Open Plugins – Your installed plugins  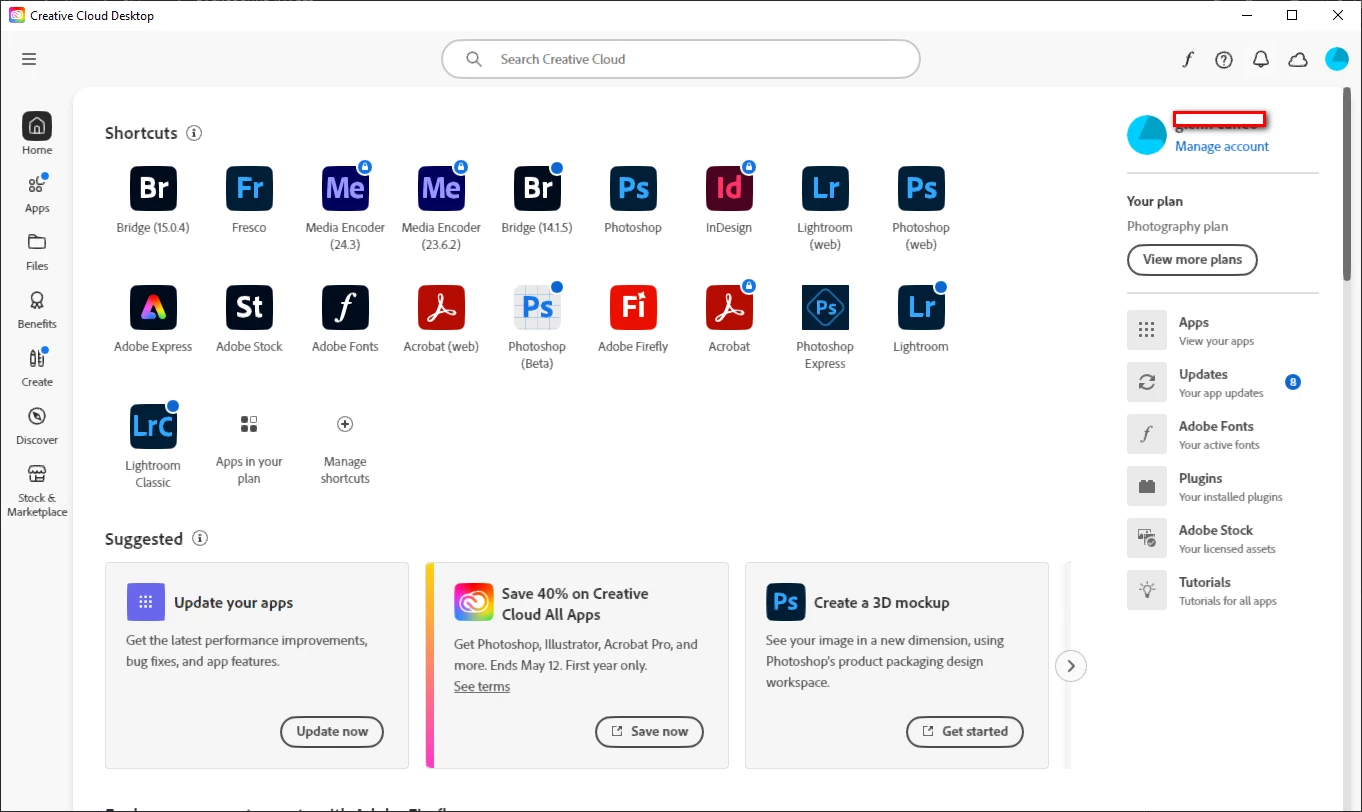[1222, 487]
